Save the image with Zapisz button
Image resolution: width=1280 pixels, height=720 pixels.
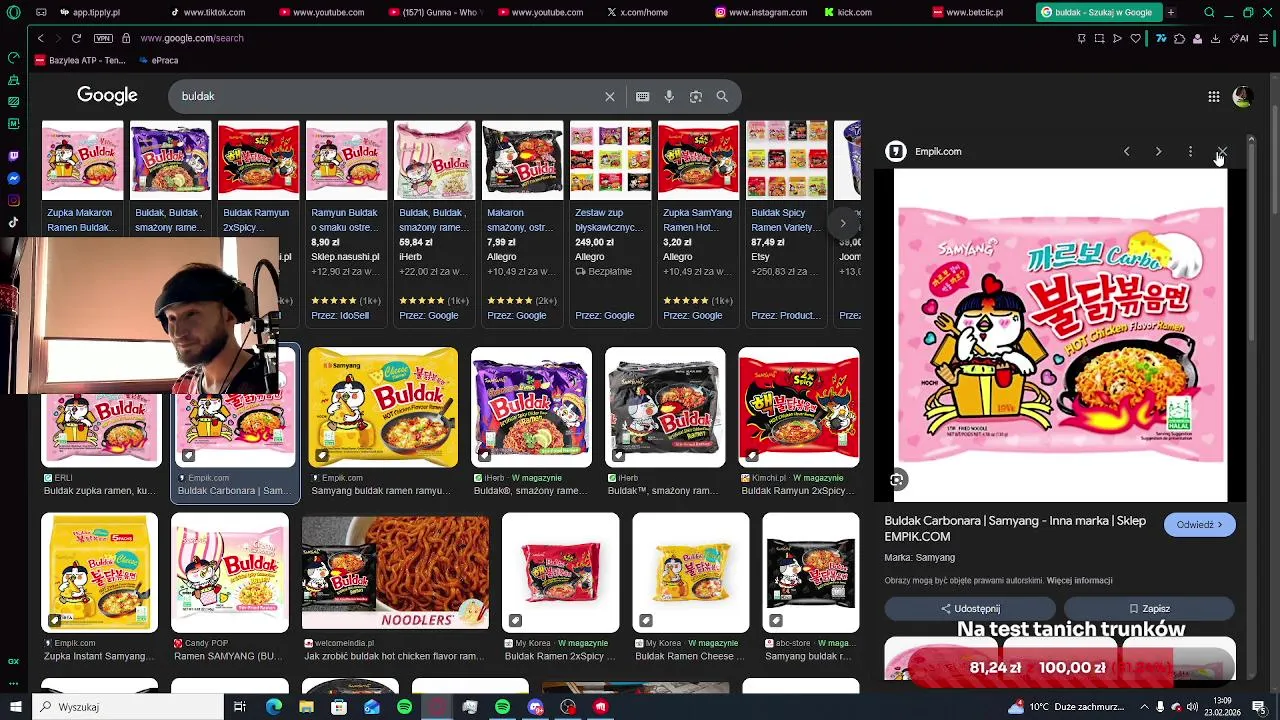pyautogui.click(x=1149, y=608)
